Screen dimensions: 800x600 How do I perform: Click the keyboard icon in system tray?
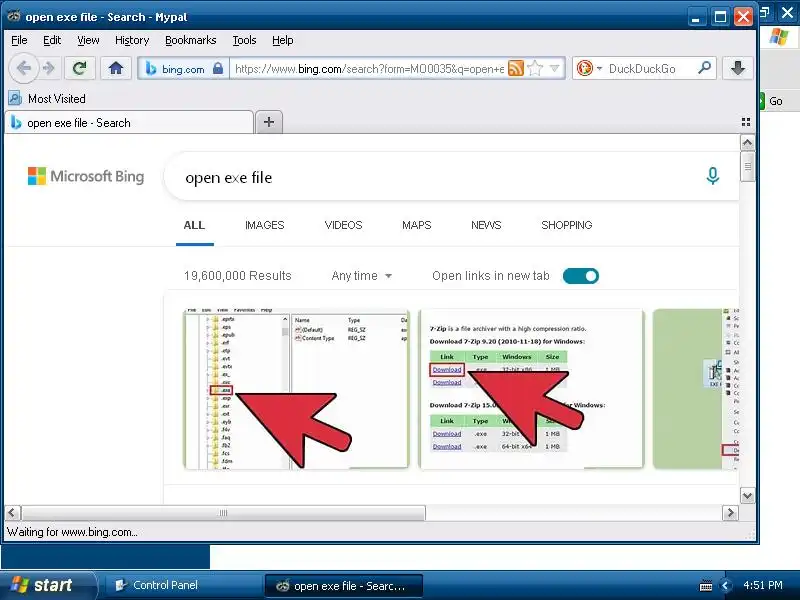[x=706, y=586]
